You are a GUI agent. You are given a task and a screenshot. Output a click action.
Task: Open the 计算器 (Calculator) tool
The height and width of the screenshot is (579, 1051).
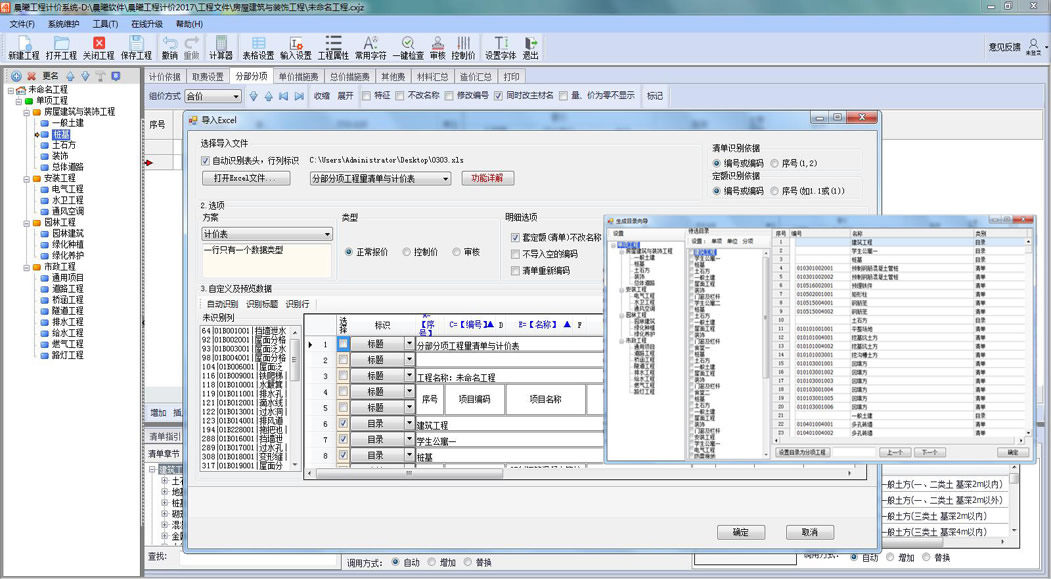point(220,46)
